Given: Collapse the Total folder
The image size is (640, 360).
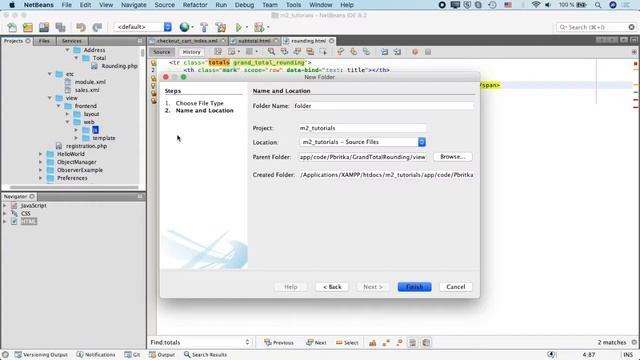Looking at the screenshot, I should coord(76,58).
